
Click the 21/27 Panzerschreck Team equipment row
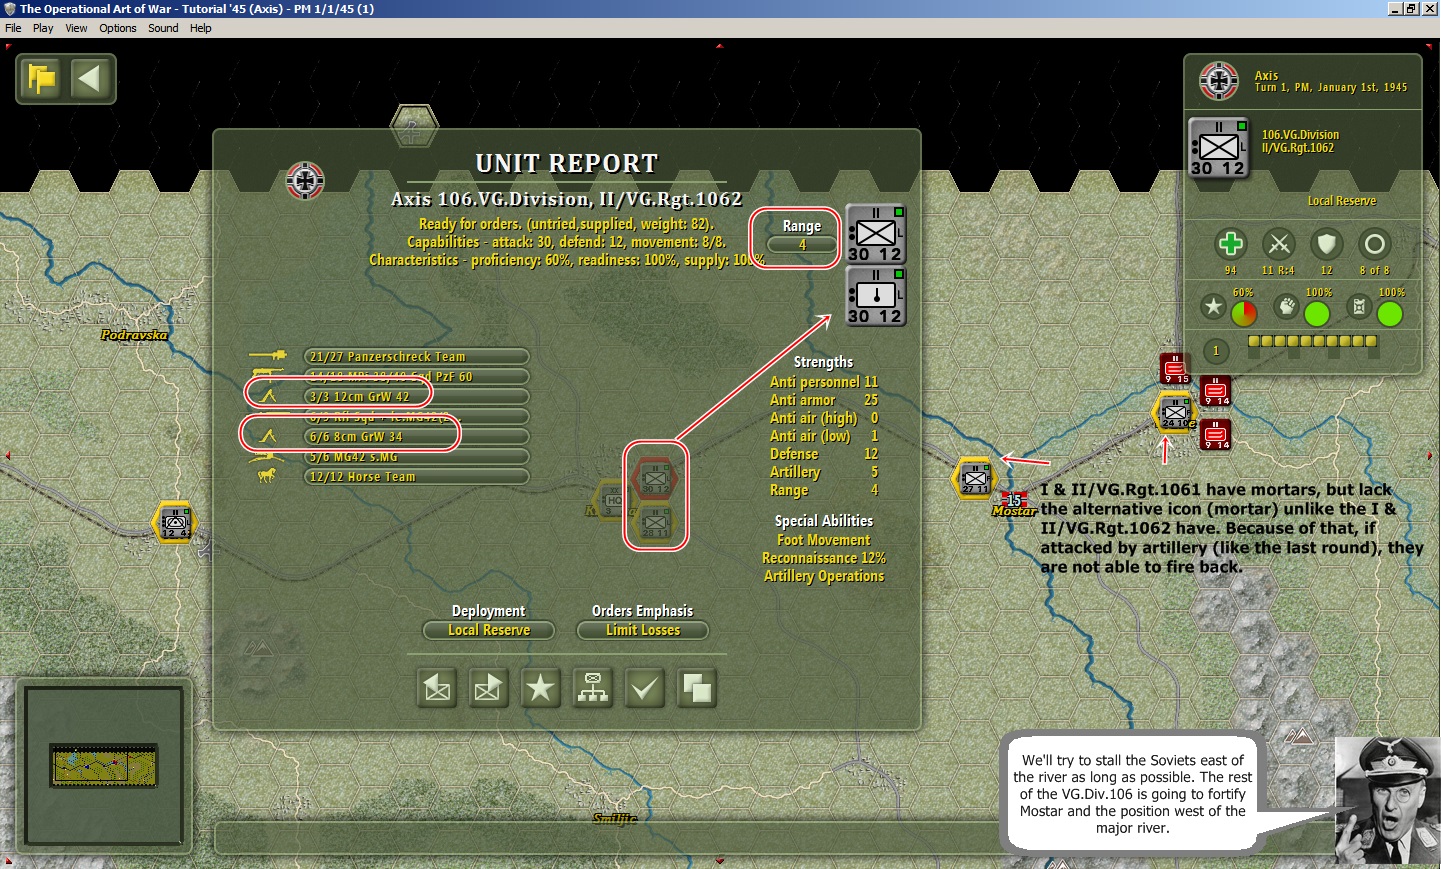[x=416, y=357]
